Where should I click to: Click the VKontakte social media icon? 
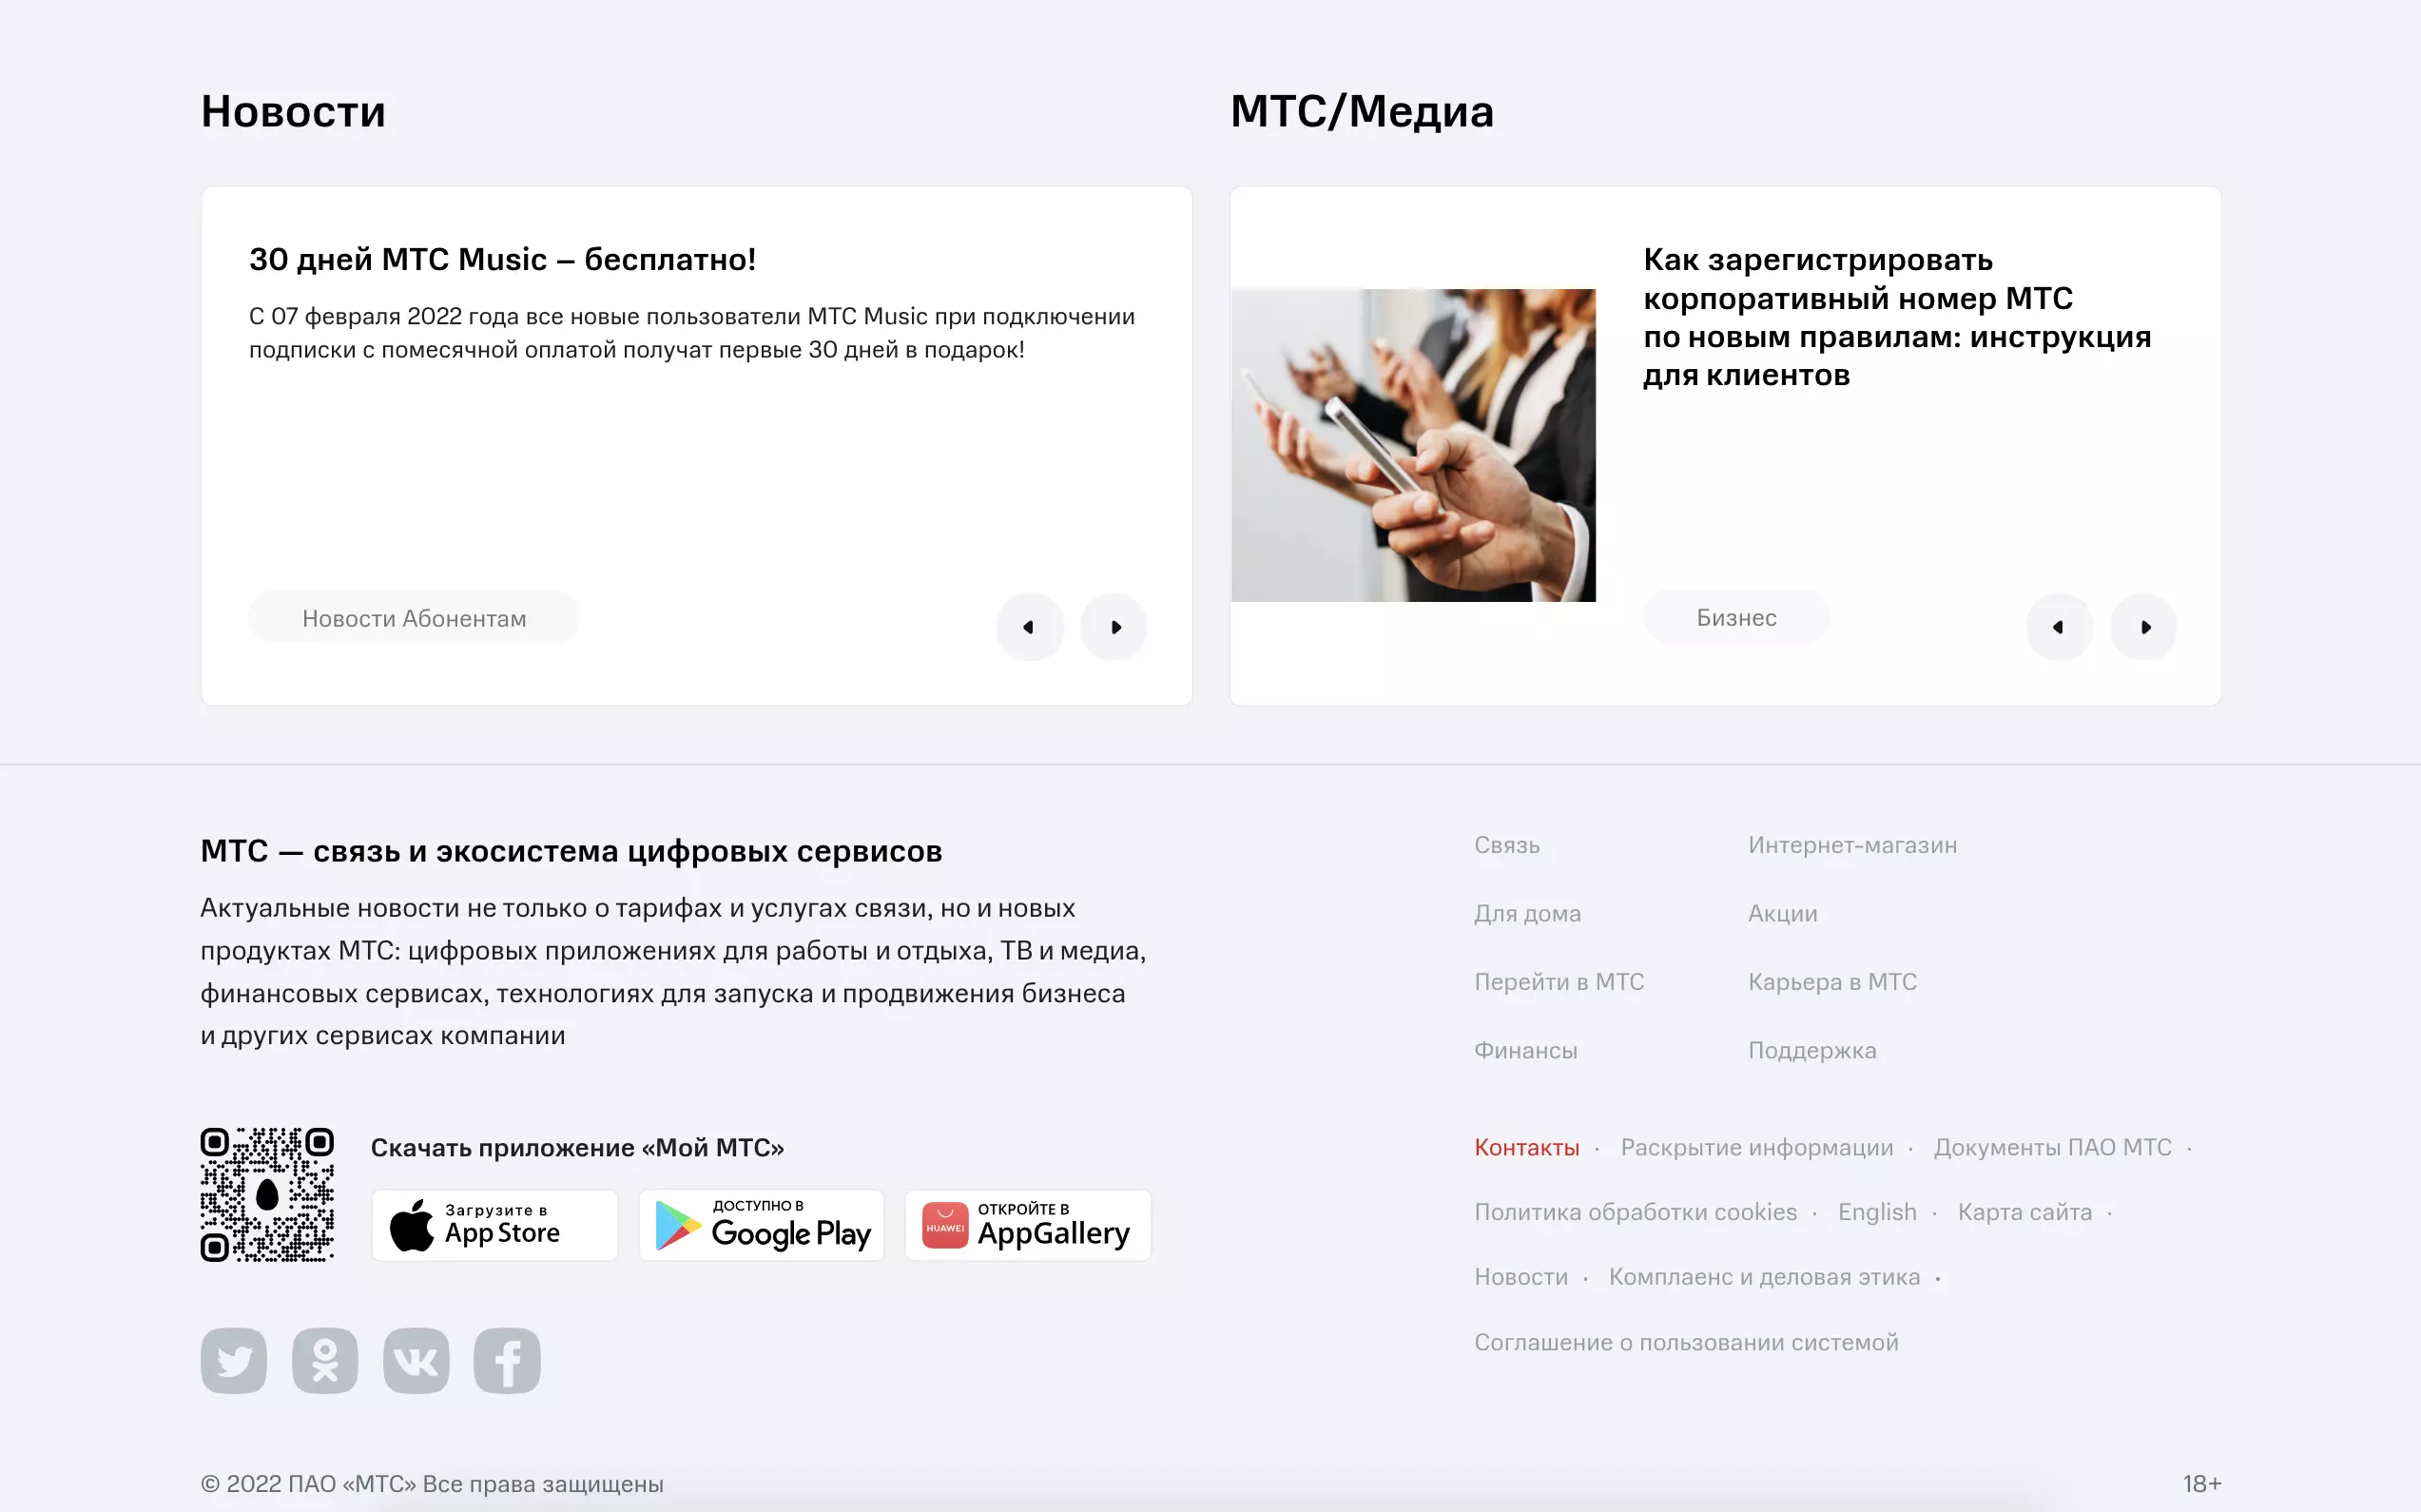(415, 1361)
